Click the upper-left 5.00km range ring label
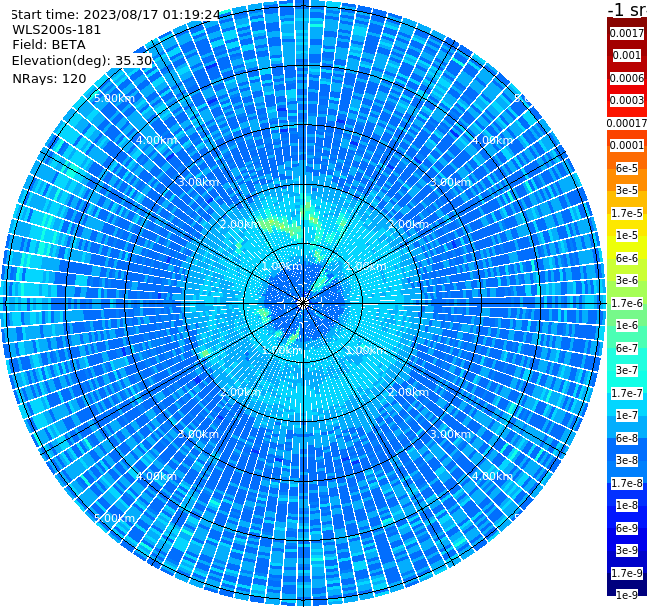The image size is (647, 607). pyautogui.click(x=114, y=98)
